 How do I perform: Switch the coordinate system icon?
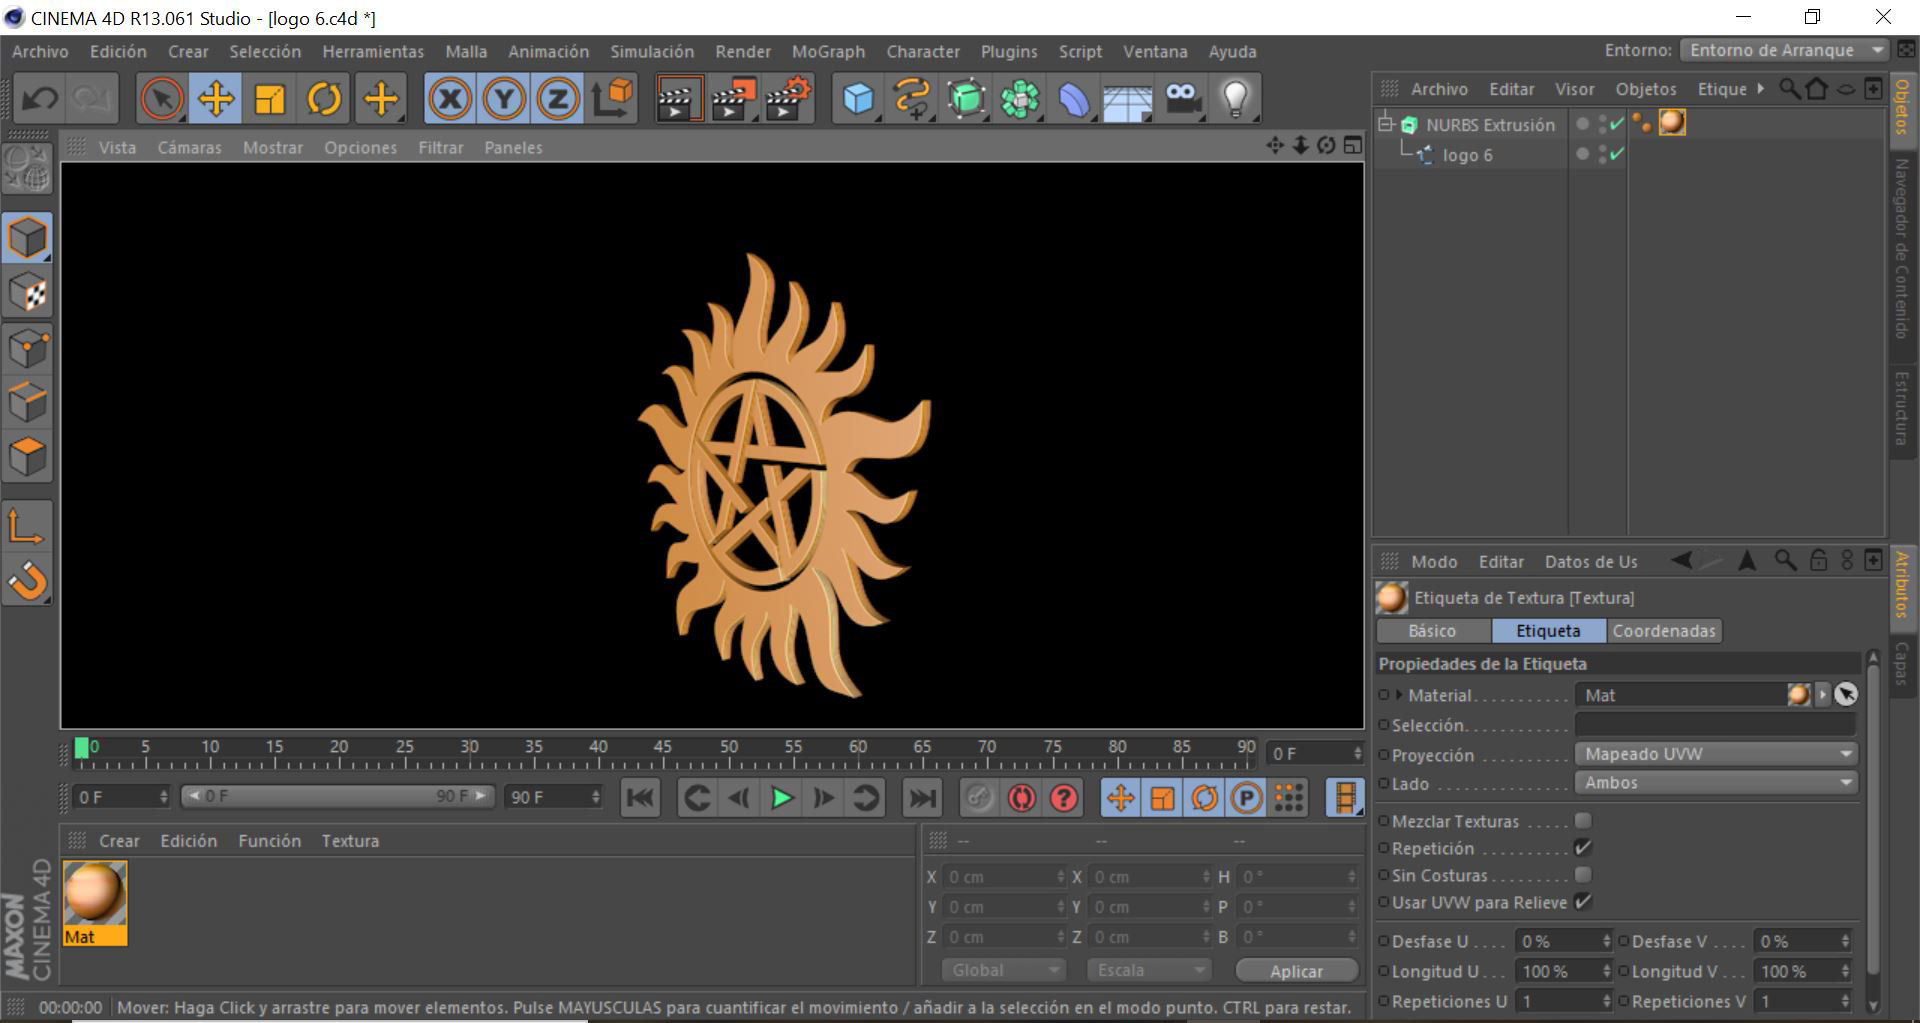click(612, 98)
